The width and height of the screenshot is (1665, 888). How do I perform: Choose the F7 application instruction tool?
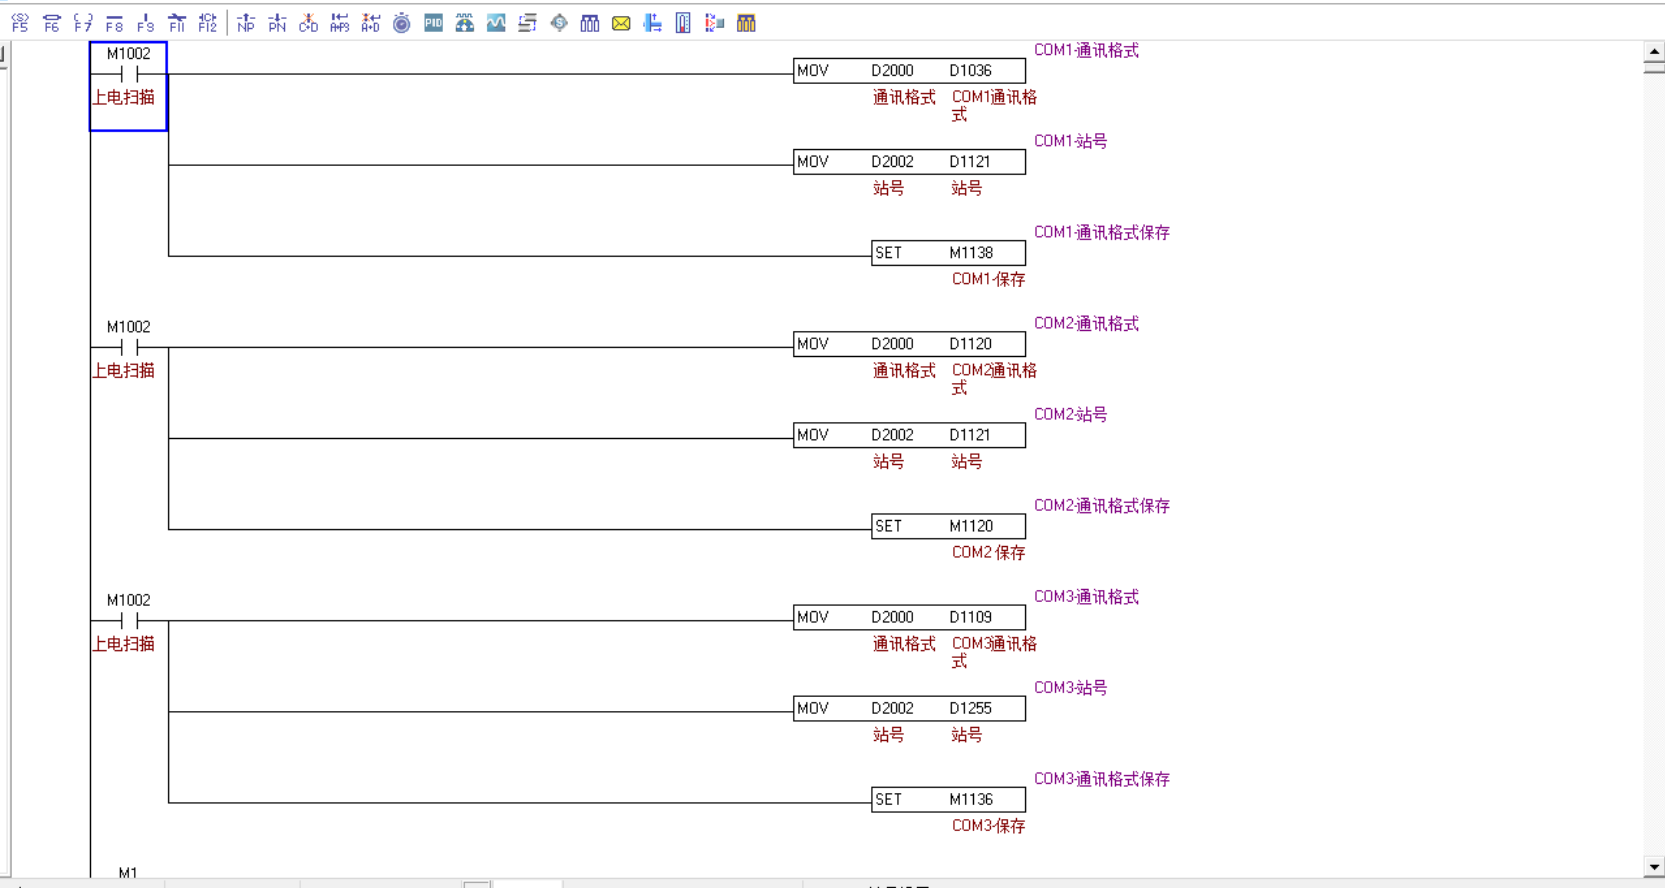pyautogui.click(x=83, y=23)
